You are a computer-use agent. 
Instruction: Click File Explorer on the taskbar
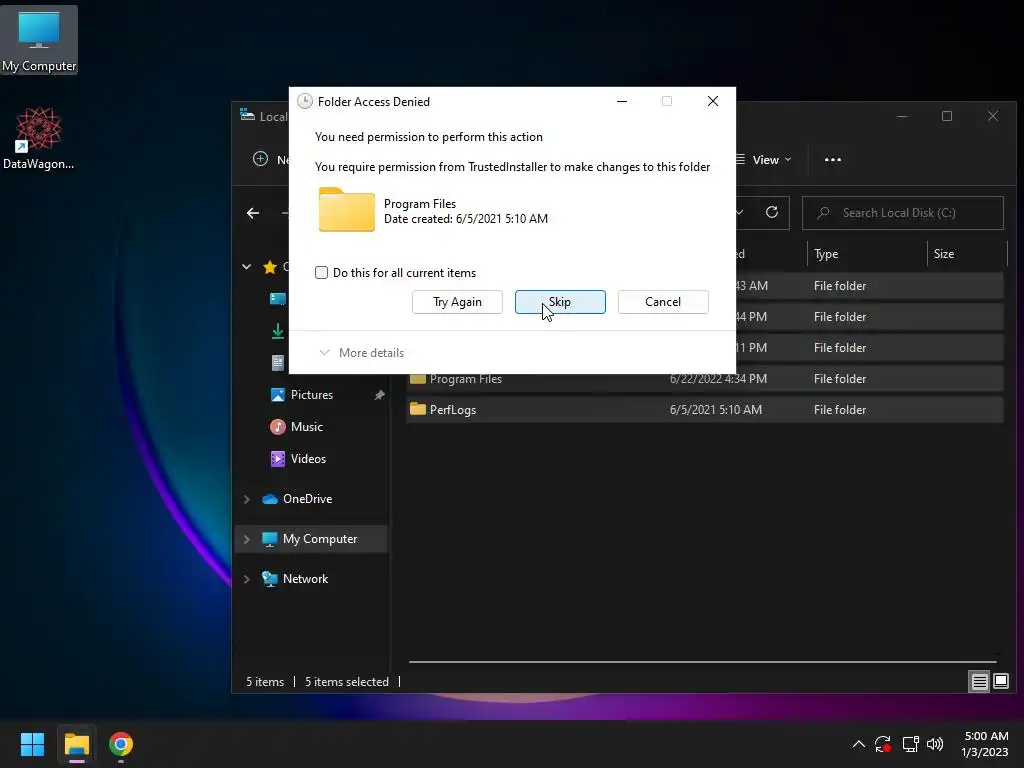76,744
